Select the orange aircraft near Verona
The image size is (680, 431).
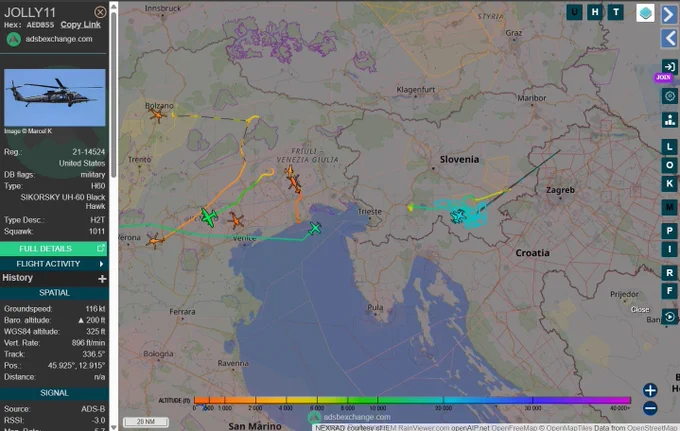pos(155,240)
